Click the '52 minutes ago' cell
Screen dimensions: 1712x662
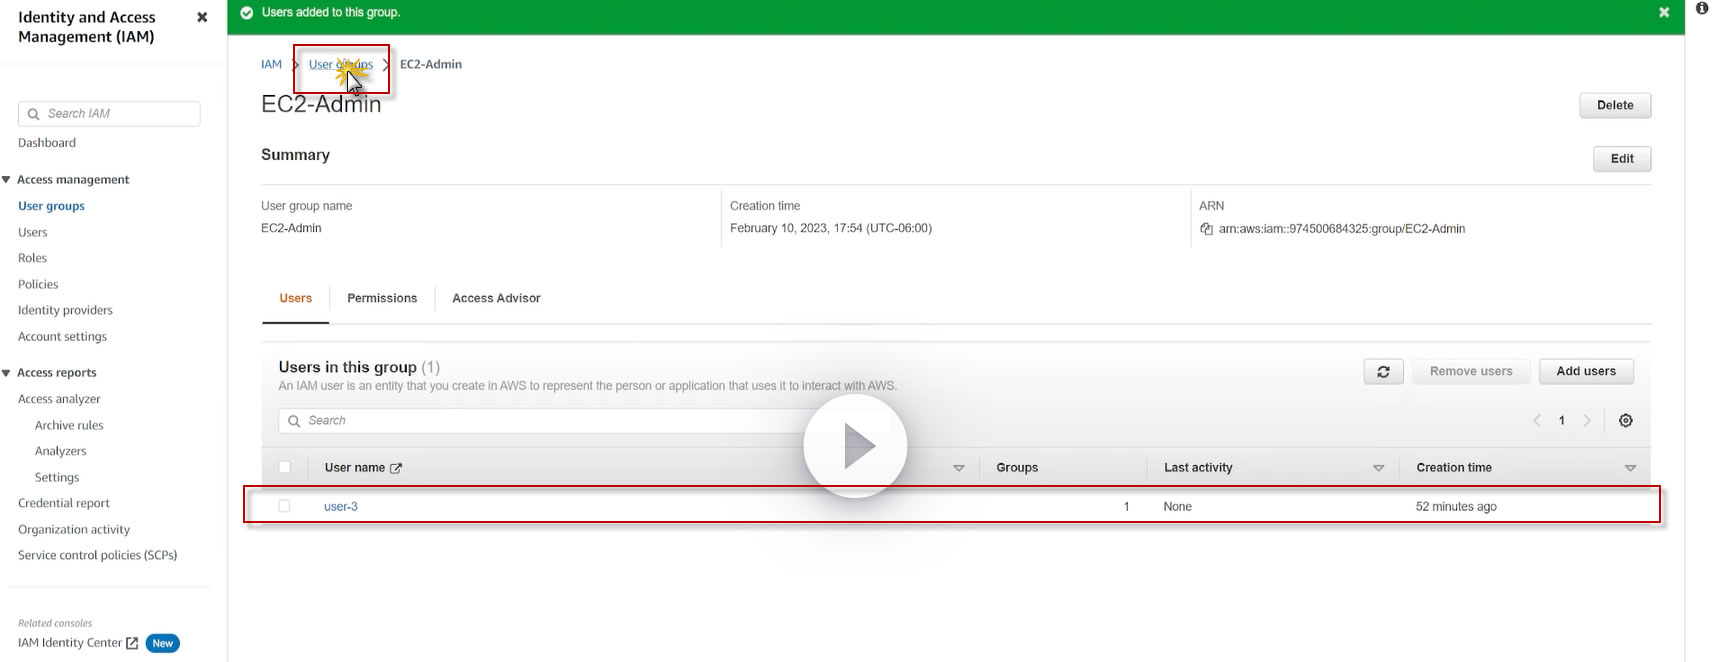pos(1456,507)
